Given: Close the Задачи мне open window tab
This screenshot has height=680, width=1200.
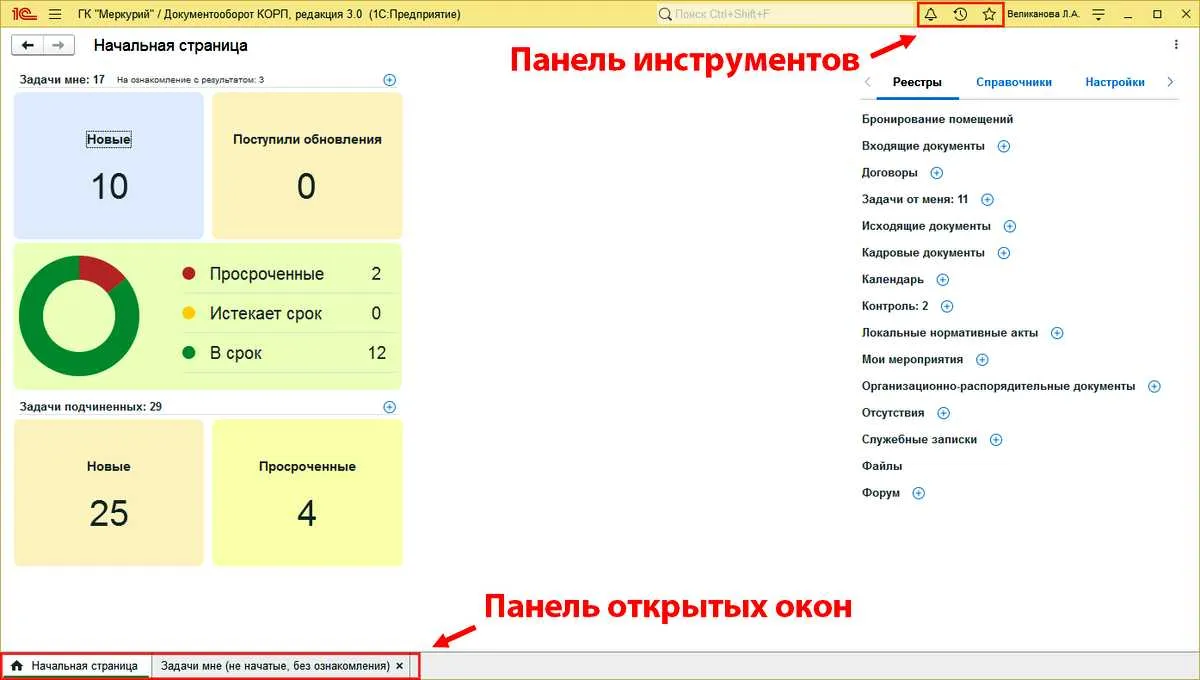Looking at the screenshot, I should pos(400,666).
